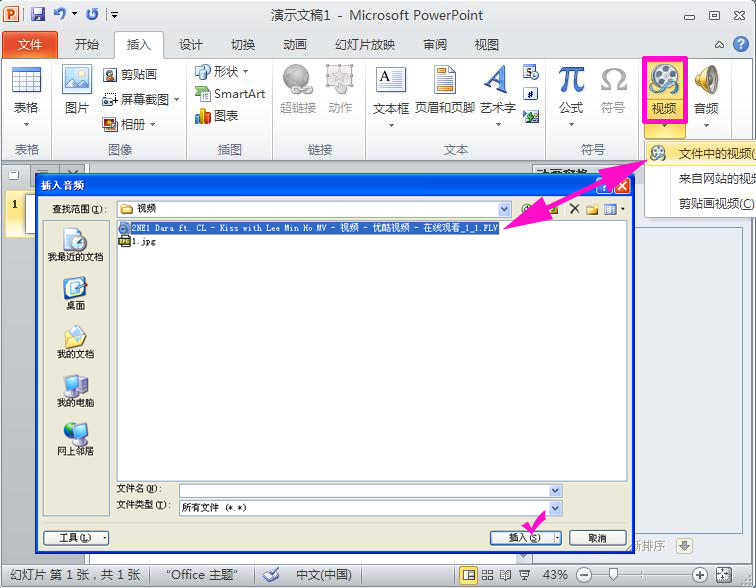Open the 插入 button's dropdown arrow
This screenshot has width=756, height=588.
click(558, 538)
